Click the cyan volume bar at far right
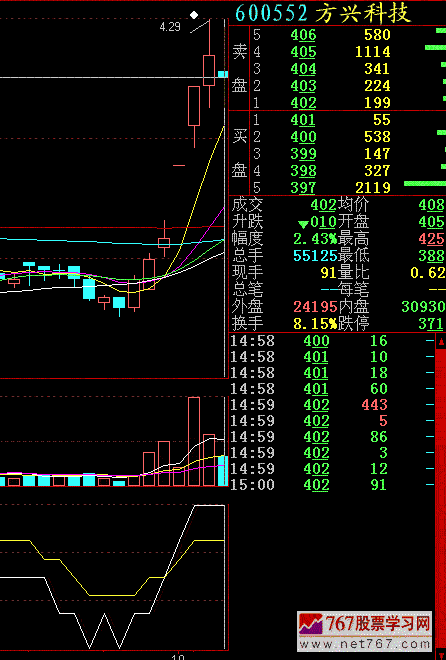 click(x=223, y=471)
